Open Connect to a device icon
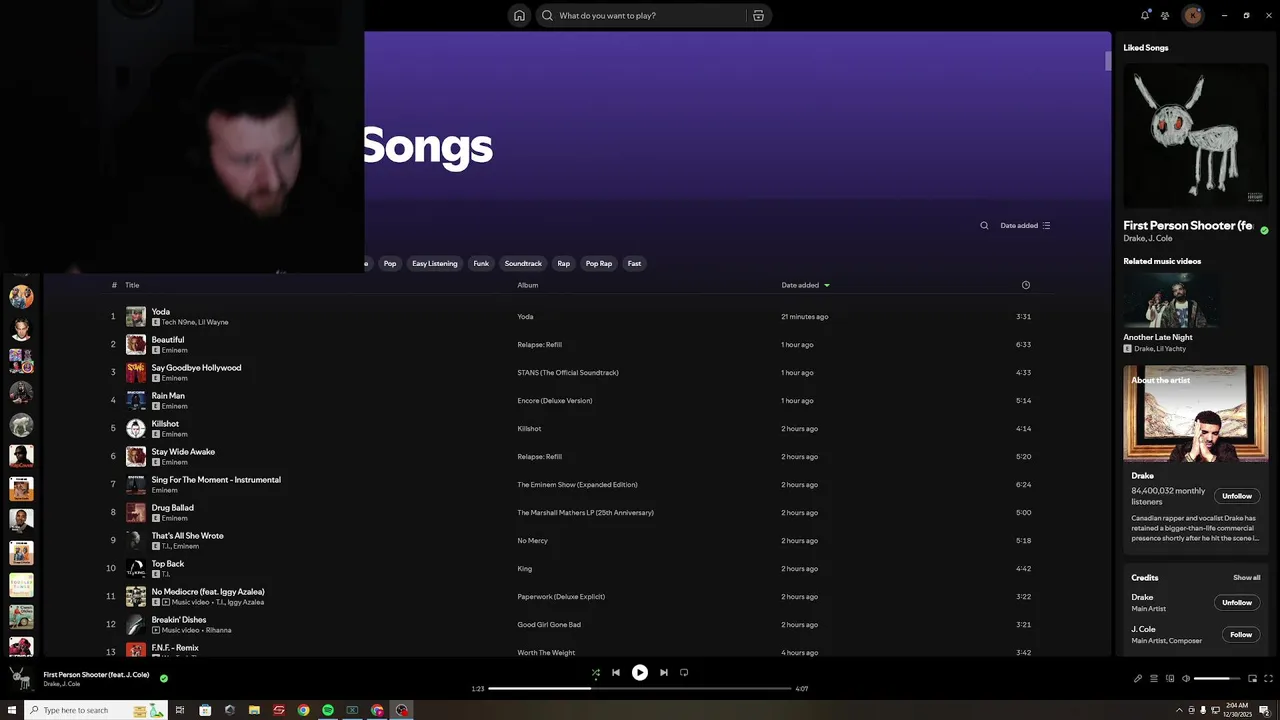Image resolution: width=1280 pixels, height=720 pixels. (1169, 678)
